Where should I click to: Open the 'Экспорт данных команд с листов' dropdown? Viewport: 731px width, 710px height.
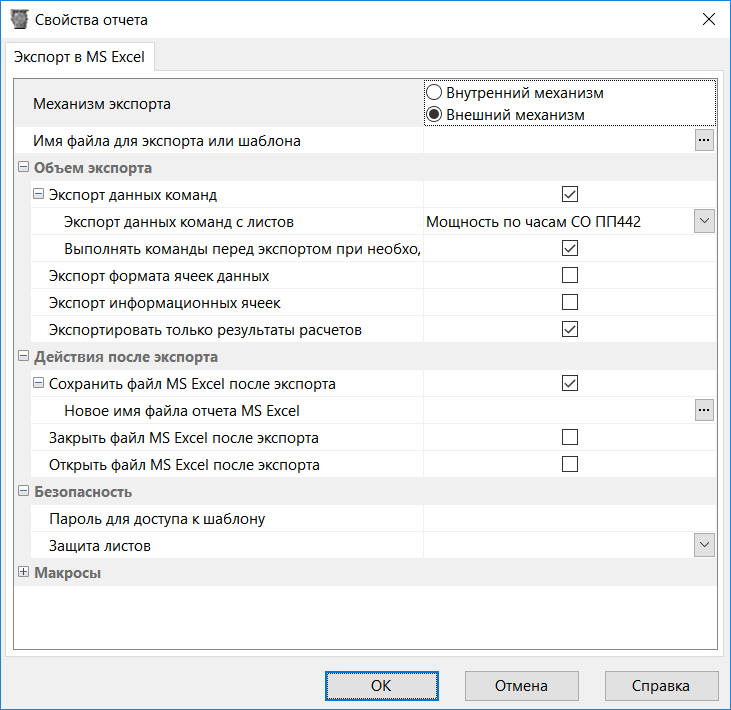[704, 222]
